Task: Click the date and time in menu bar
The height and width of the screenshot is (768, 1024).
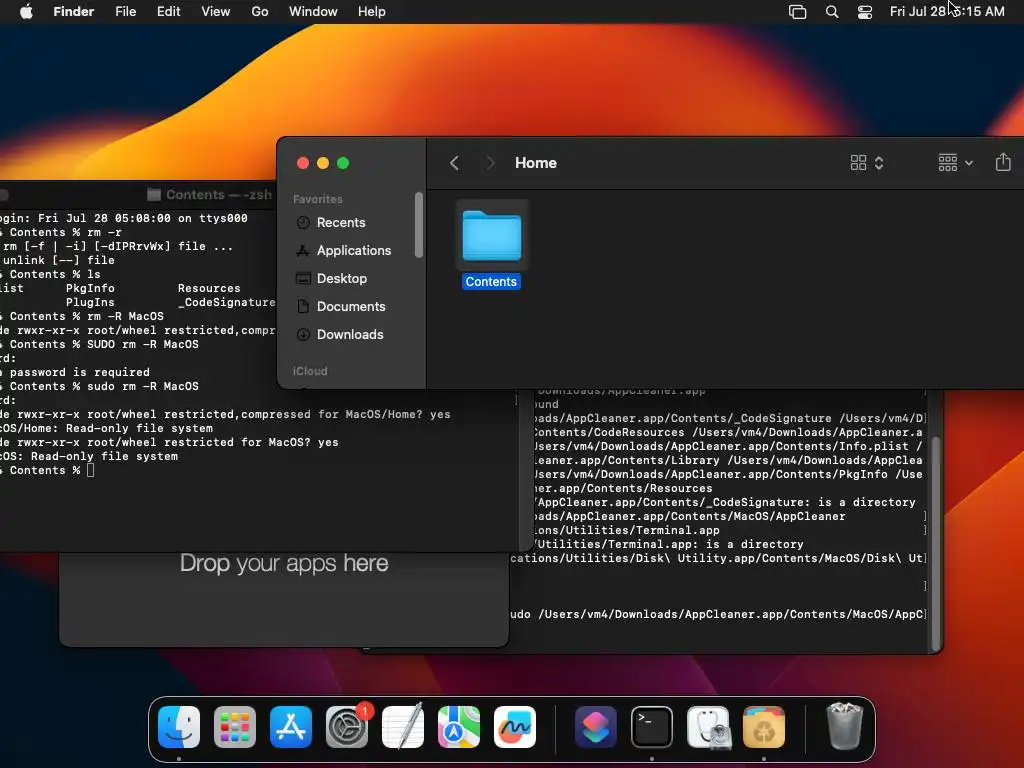Action: [x=947, y=12]
